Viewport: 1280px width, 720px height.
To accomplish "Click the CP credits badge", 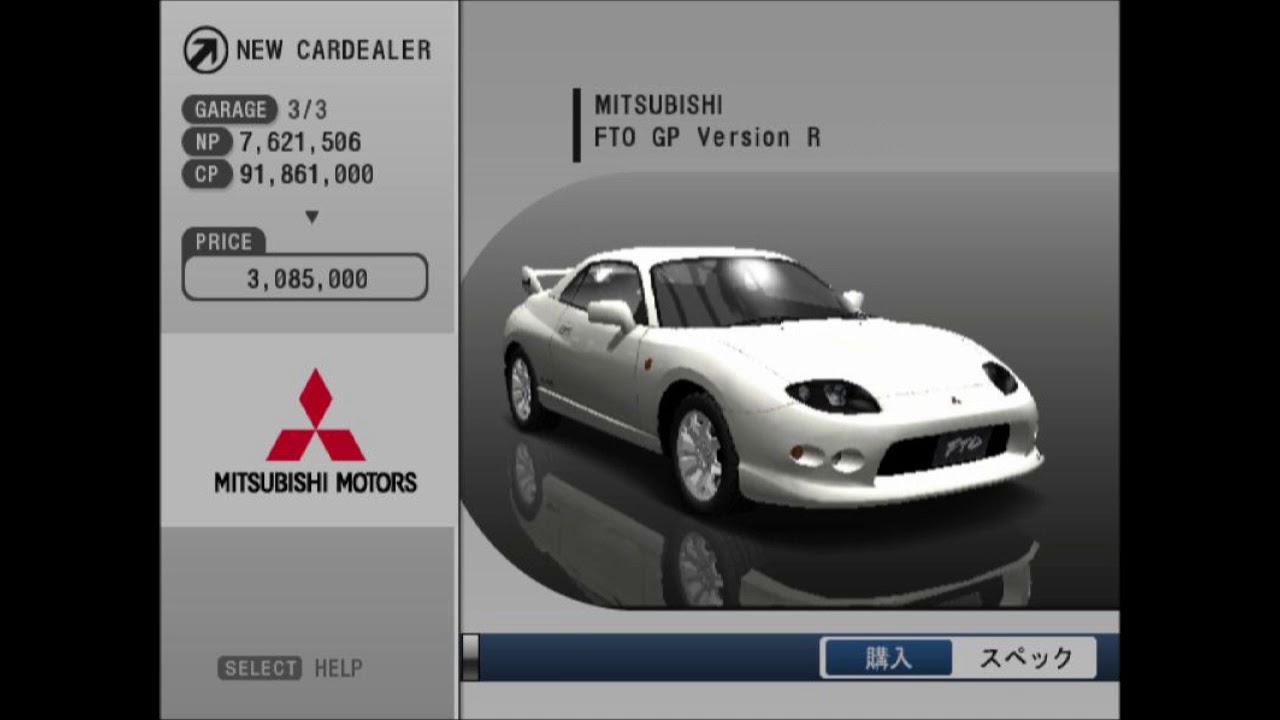I will tap(207, 174).
